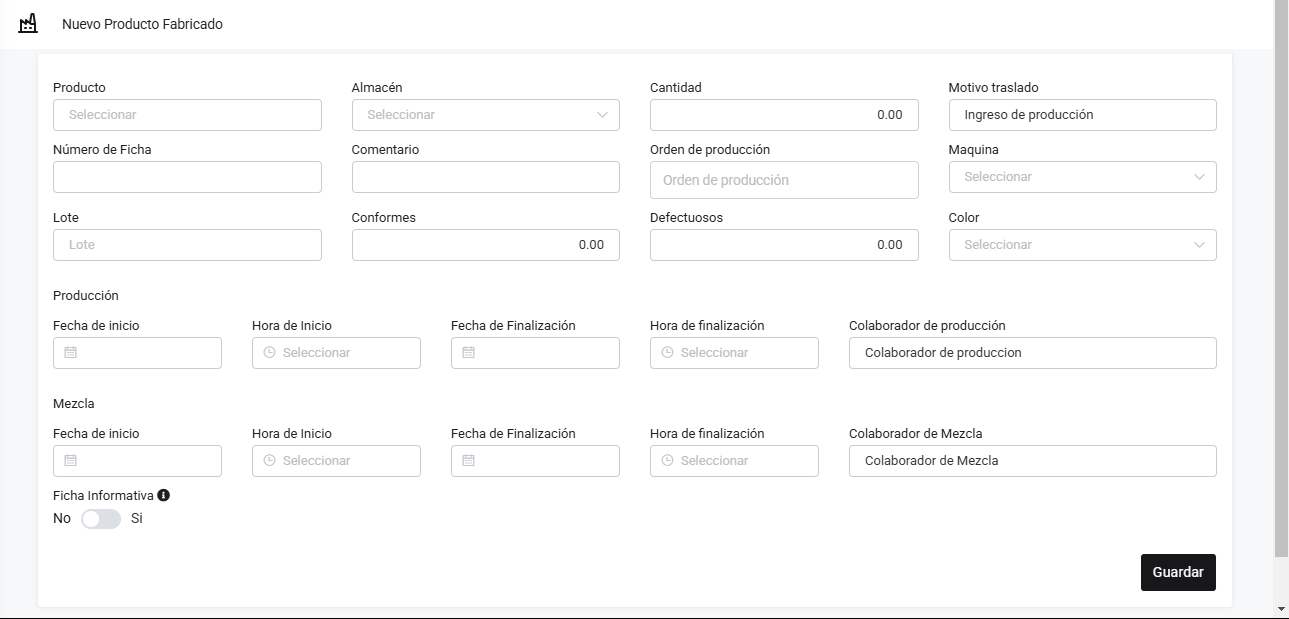
Task: Click the factory icon in the header
Action: (28, 23)
